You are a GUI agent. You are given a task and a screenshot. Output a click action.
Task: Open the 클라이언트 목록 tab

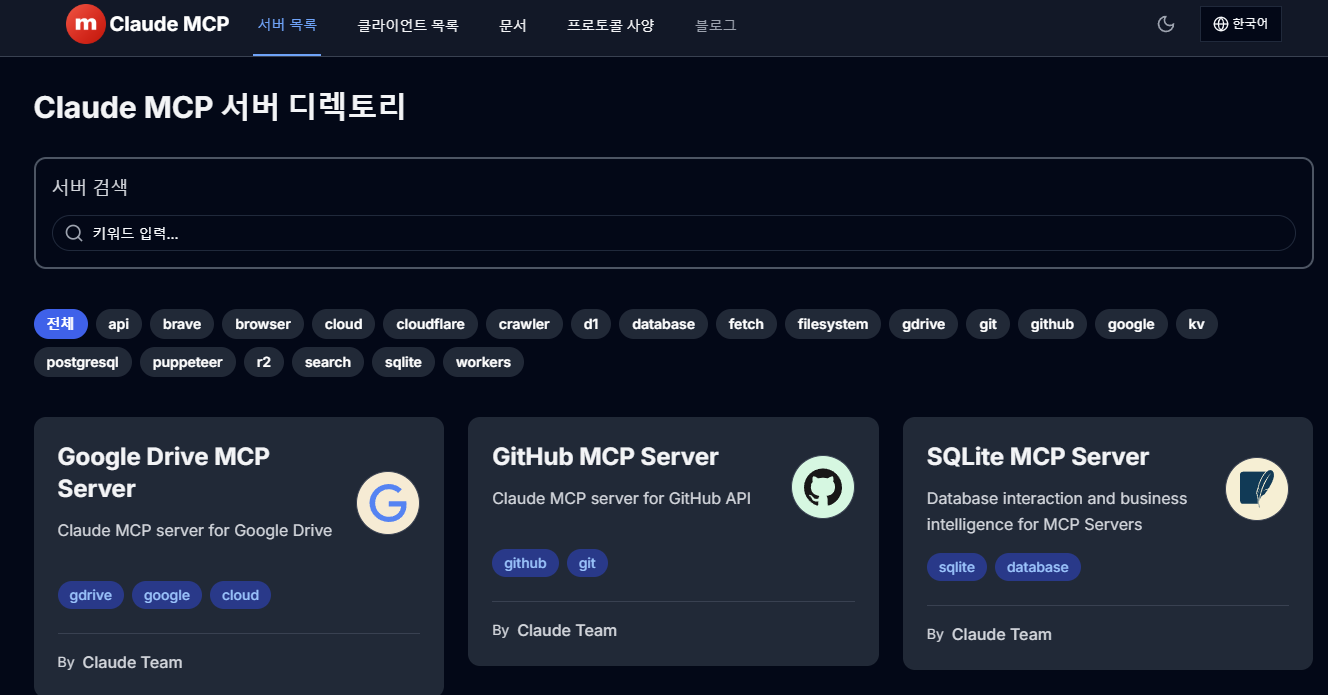408,25
